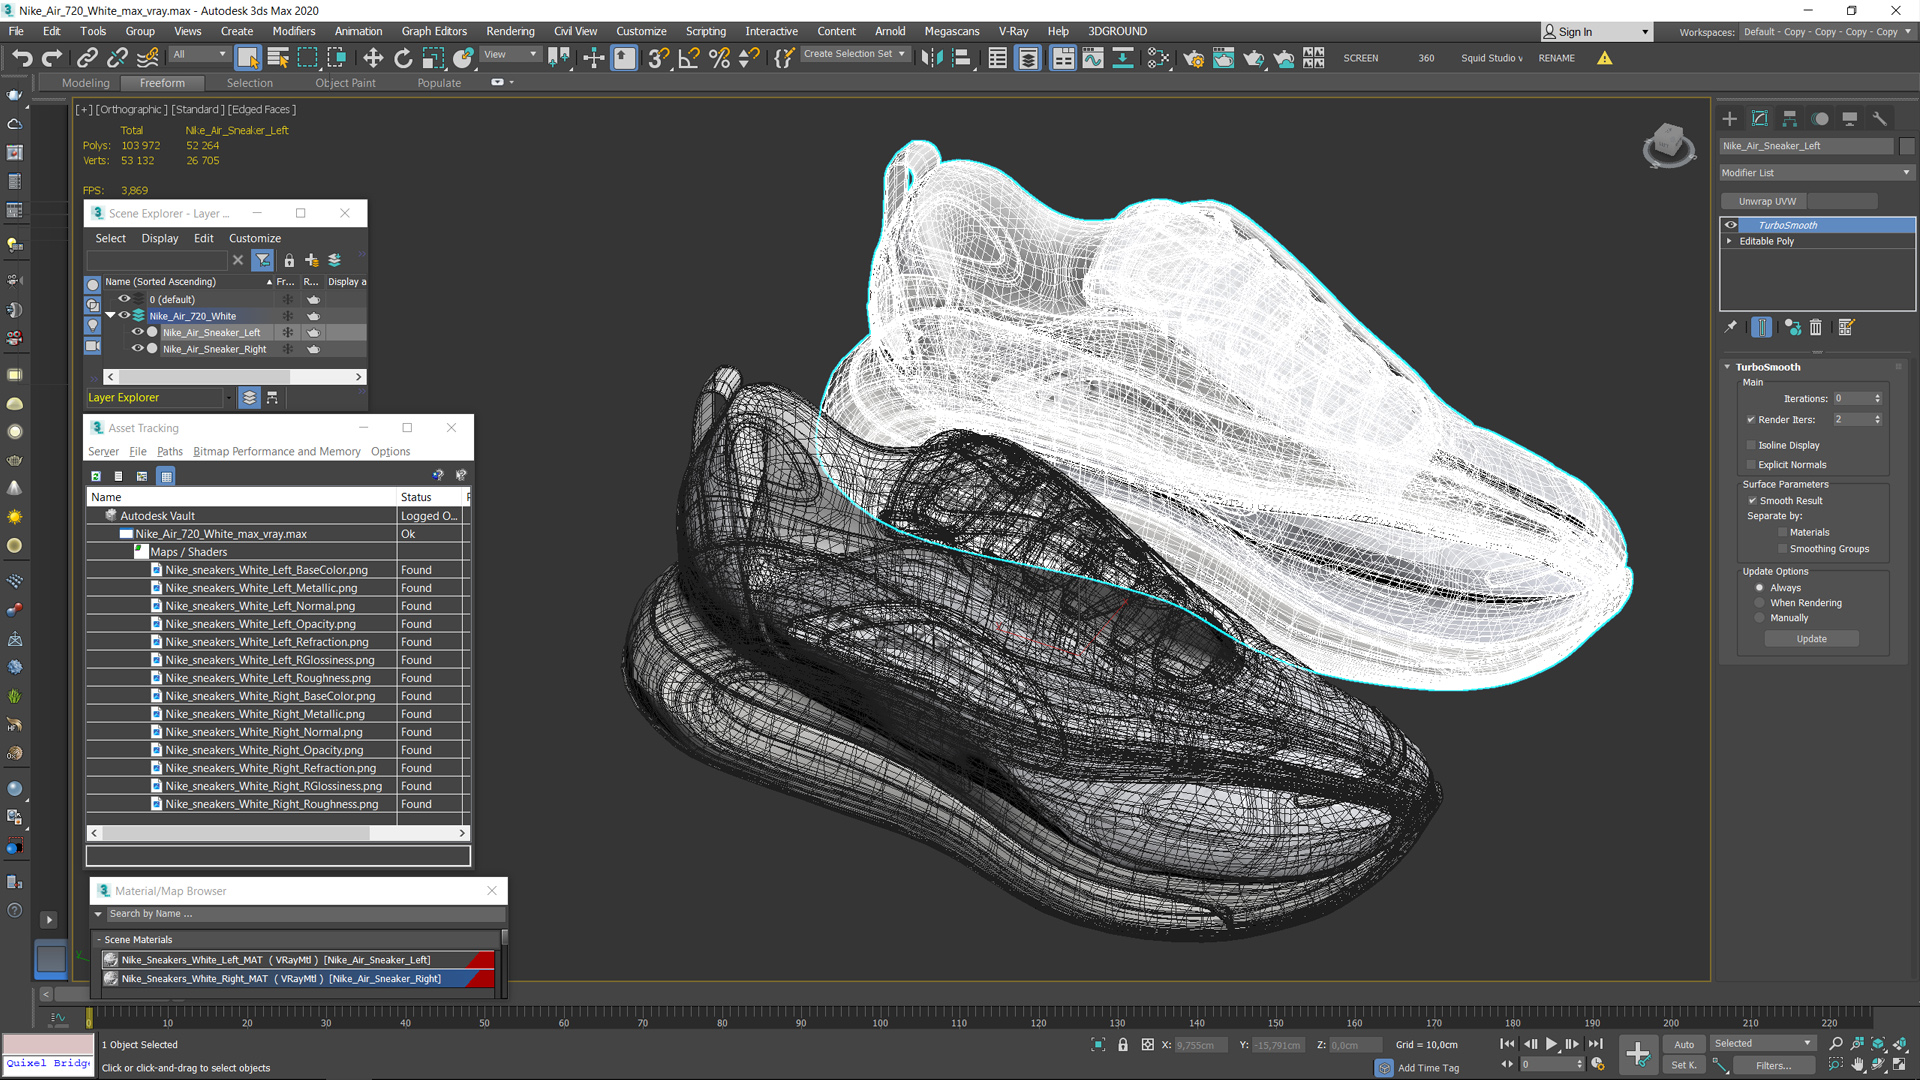
Task: Open the Sign In dropdown
Action: click(1596, 32)
